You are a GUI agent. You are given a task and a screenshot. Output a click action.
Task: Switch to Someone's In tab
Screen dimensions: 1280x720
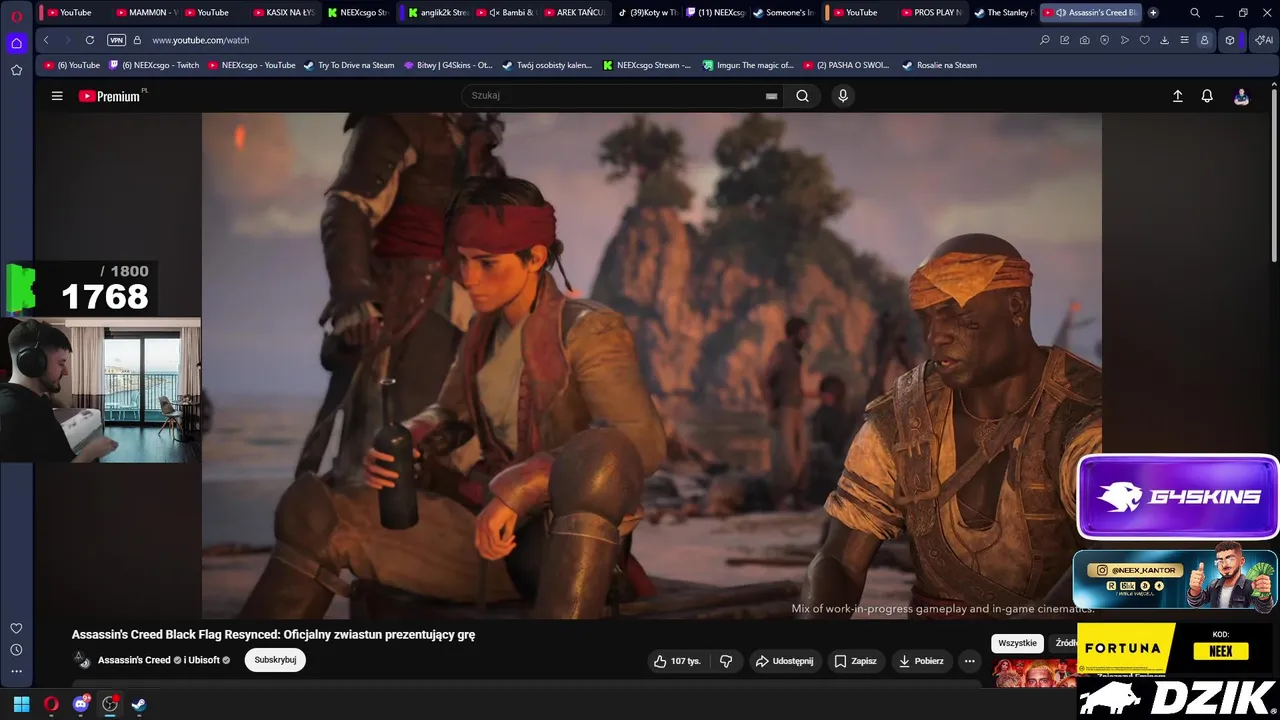(x=784, y=13)
